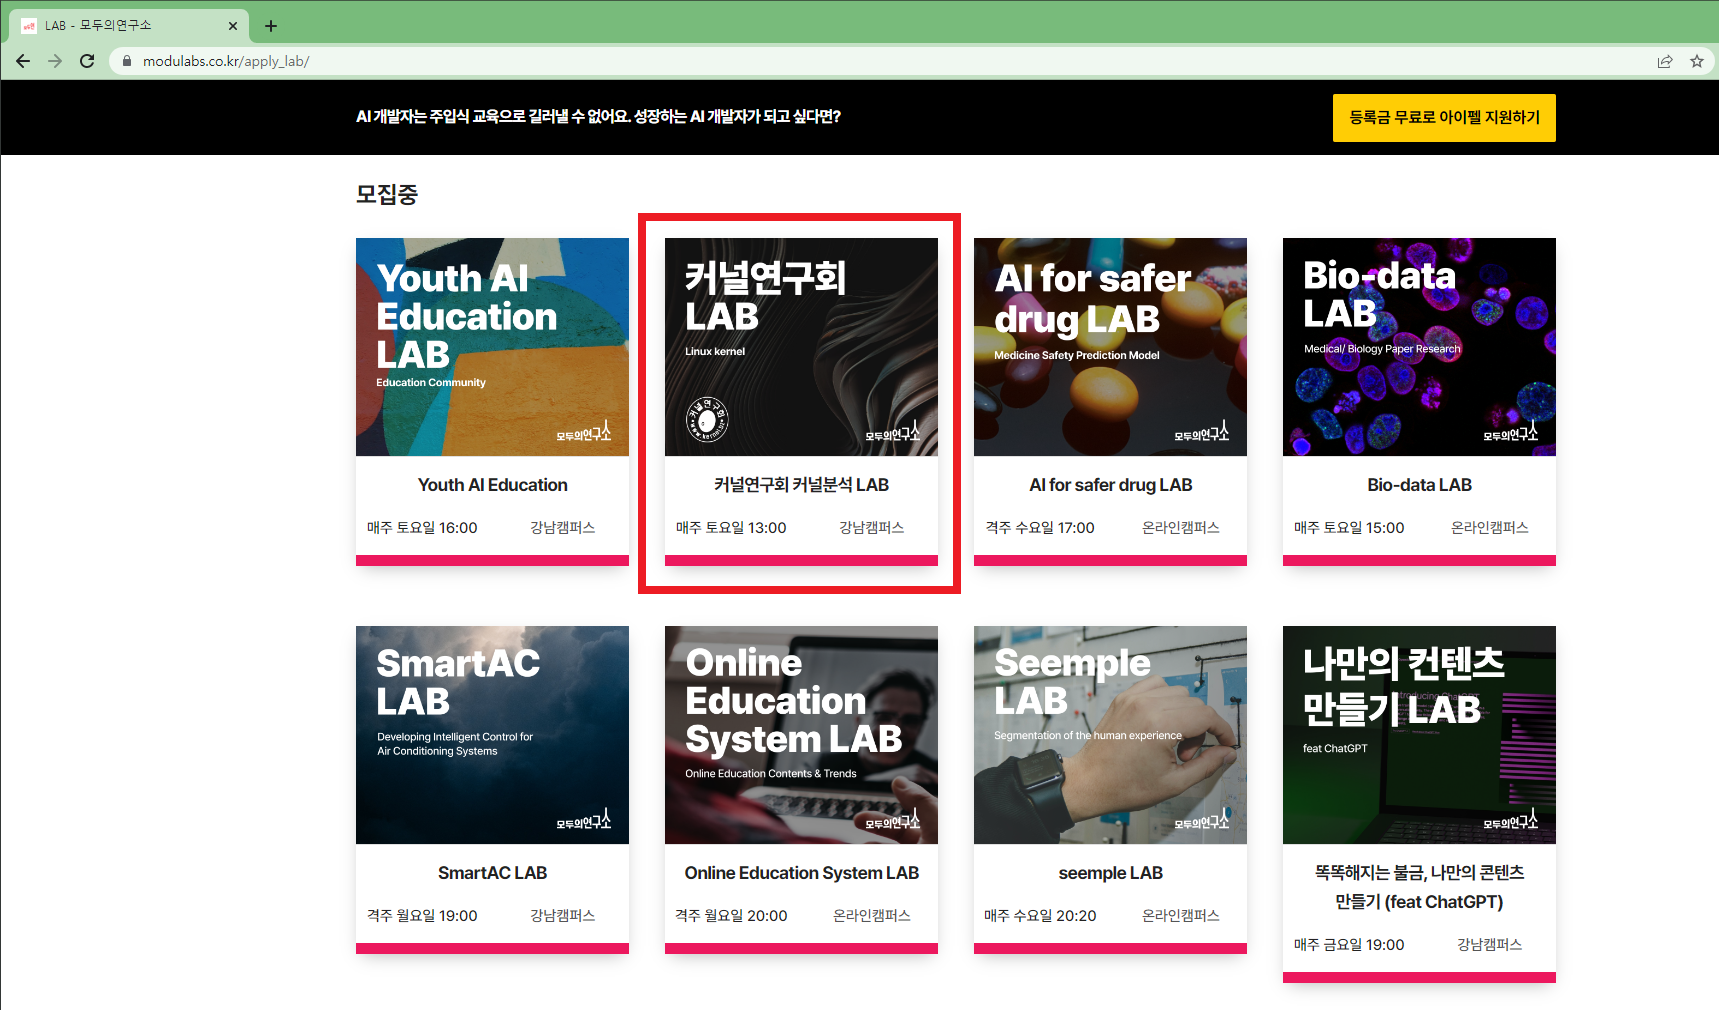
Task: Open the AI for safer drug LAB thumbnail
Action: 1110,347
